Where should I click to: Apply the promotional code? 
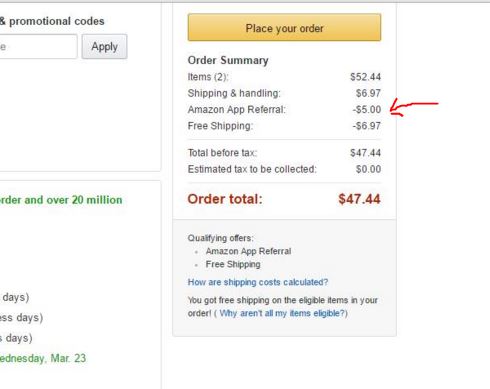(104, 47)
